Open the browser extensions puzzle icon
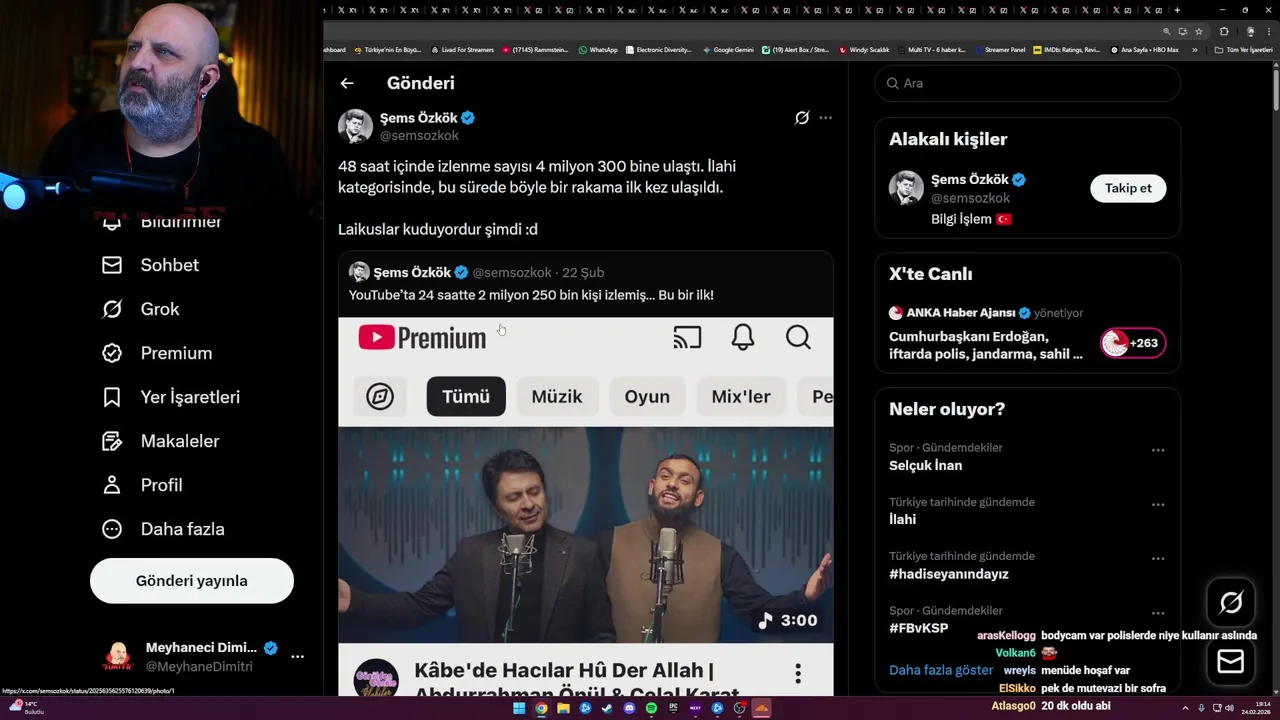 pyautogui.click(x=1224, y=31)
